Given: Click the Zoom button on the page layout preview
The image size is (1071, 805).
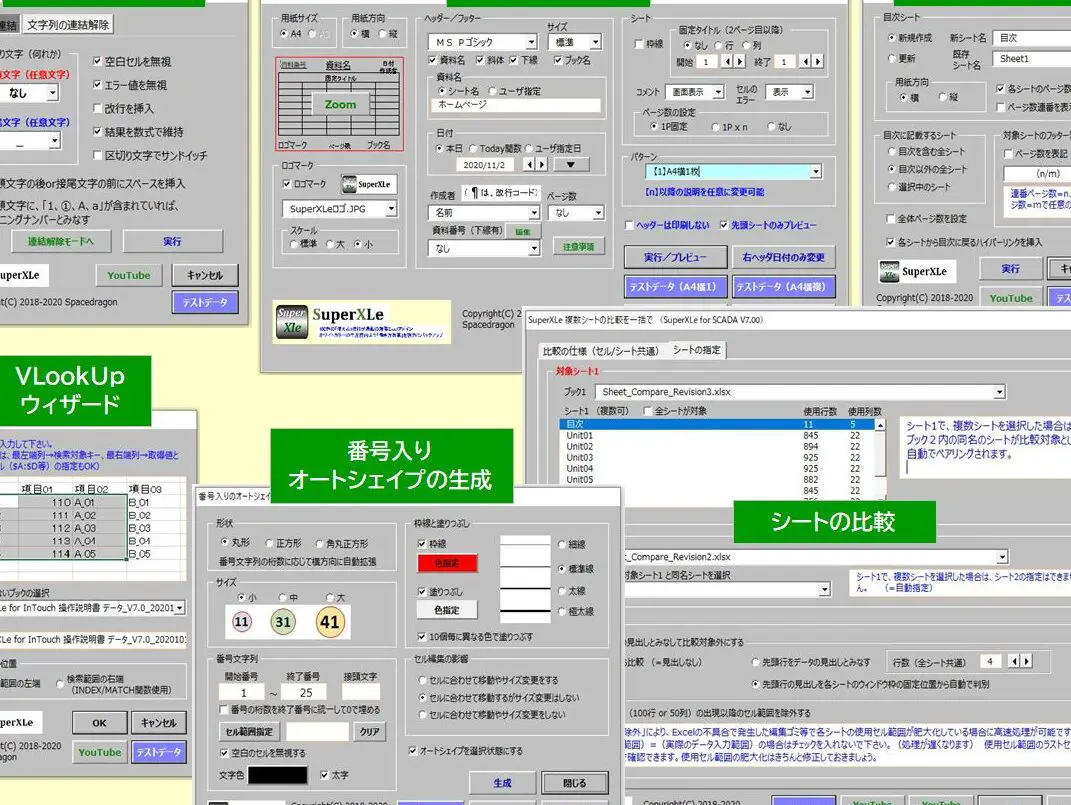Looking at the screenshot, I should click(340, 104).
